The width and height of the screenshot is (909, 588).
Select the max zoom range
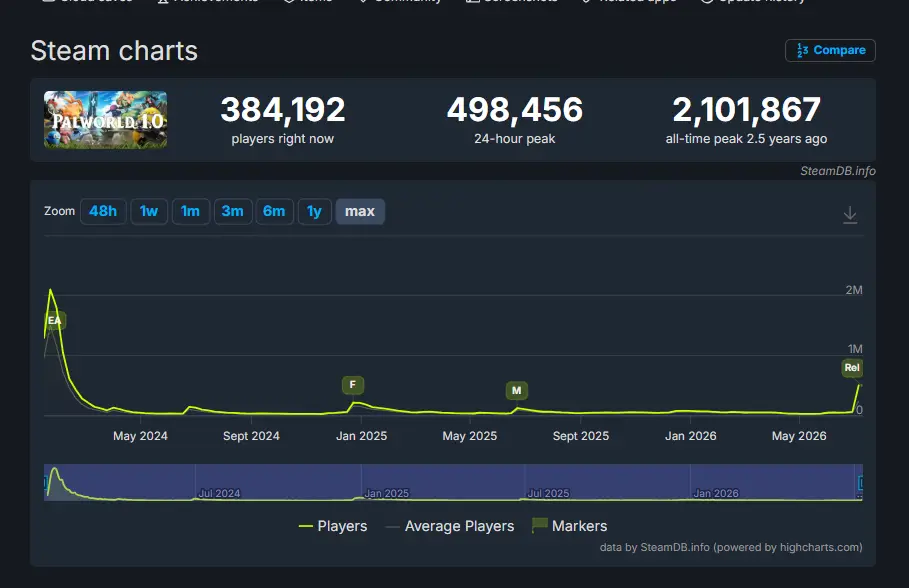360,212
